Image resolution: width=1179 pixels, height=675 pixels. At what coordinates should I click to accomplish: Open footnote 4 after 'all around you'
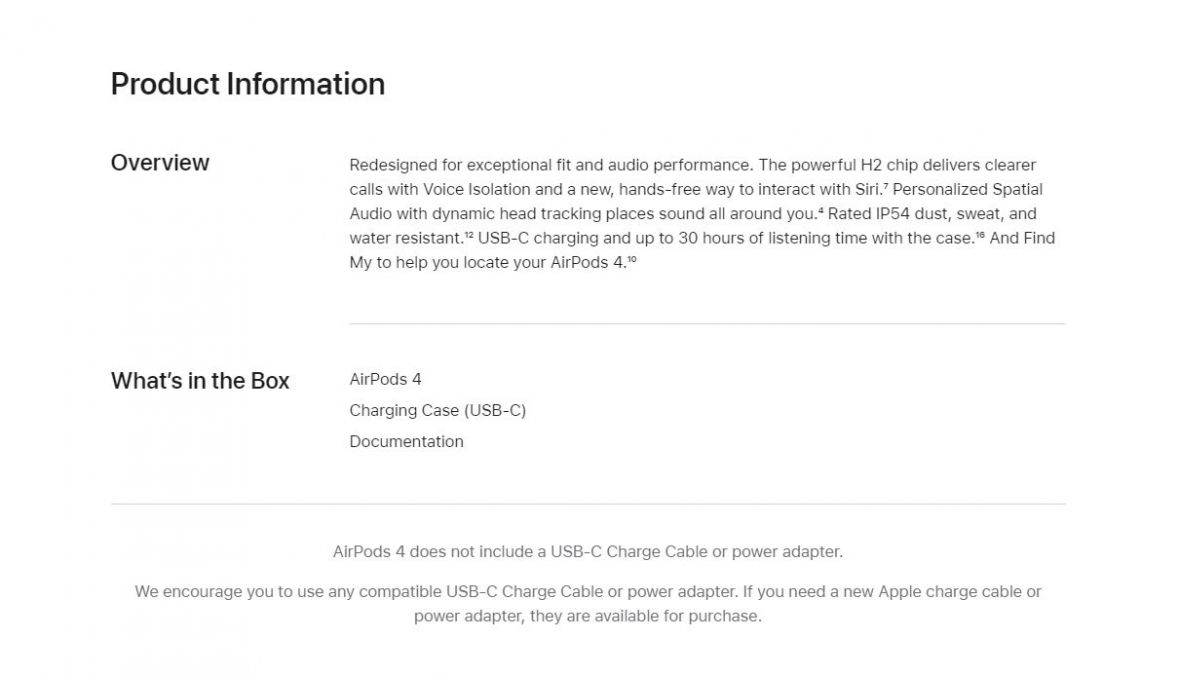(x=820, y=210)
